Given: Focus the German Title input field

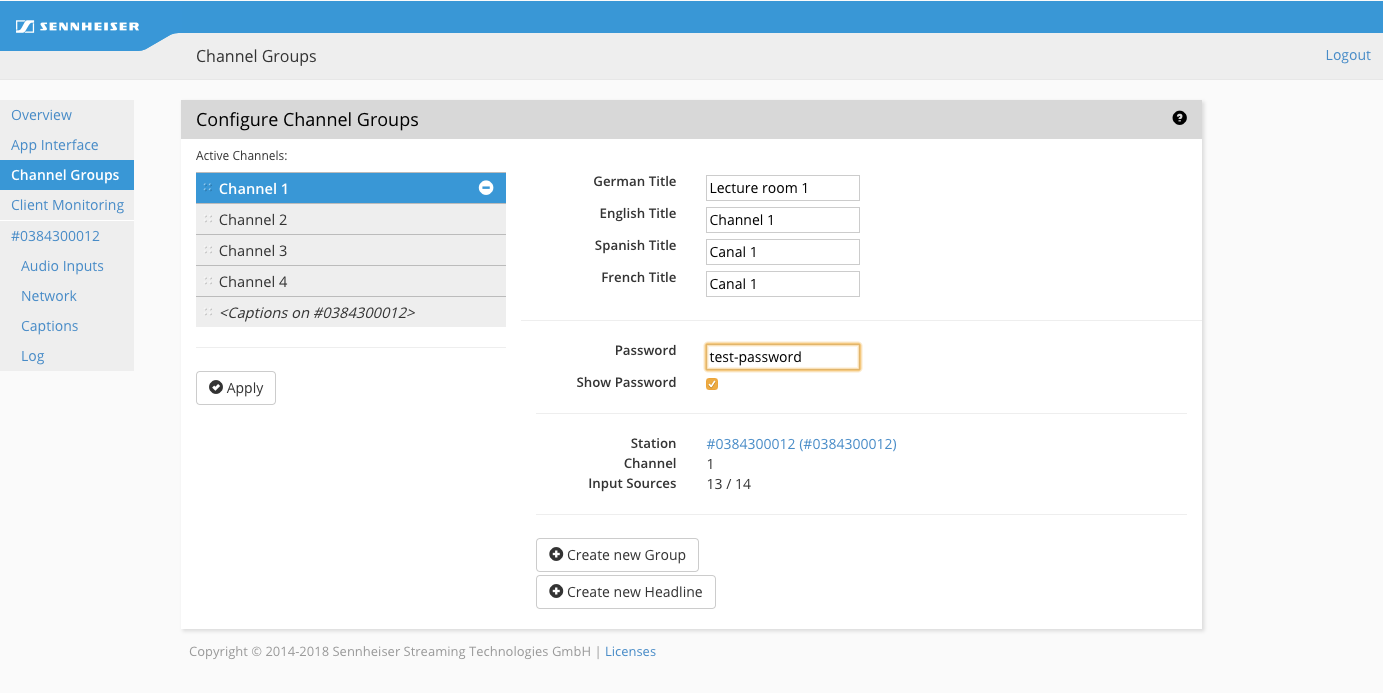Looking at the screenshot, I should pyautogui.click(x=782, y=188).
